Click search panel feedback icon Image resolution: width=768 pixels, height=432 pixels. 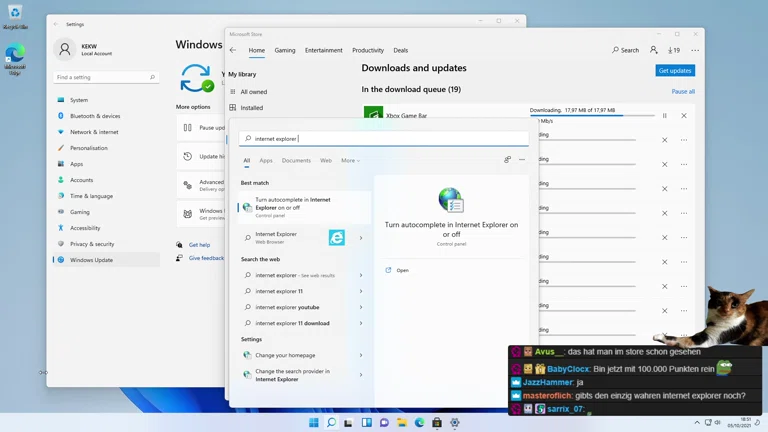point(507,160)
